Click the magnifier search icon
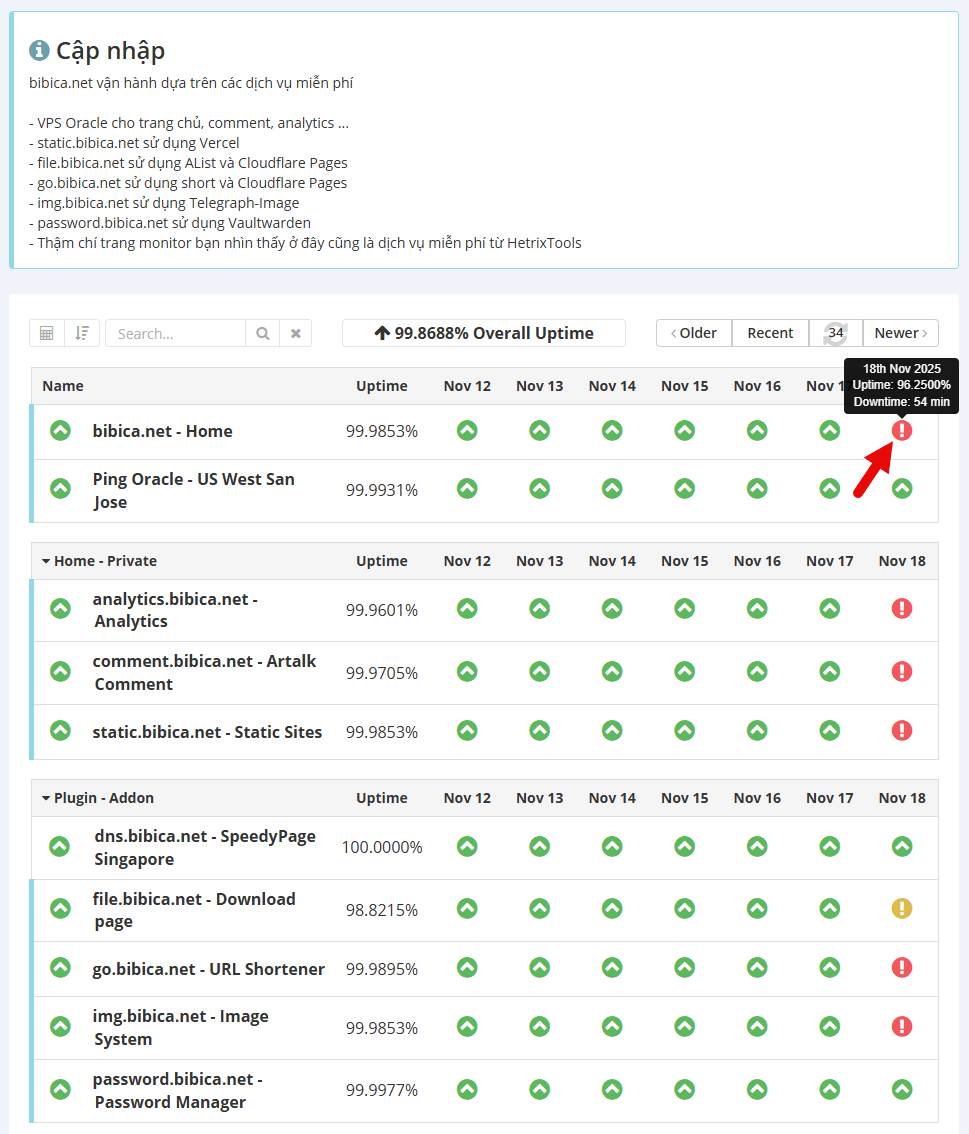 [x=262, y=333]
